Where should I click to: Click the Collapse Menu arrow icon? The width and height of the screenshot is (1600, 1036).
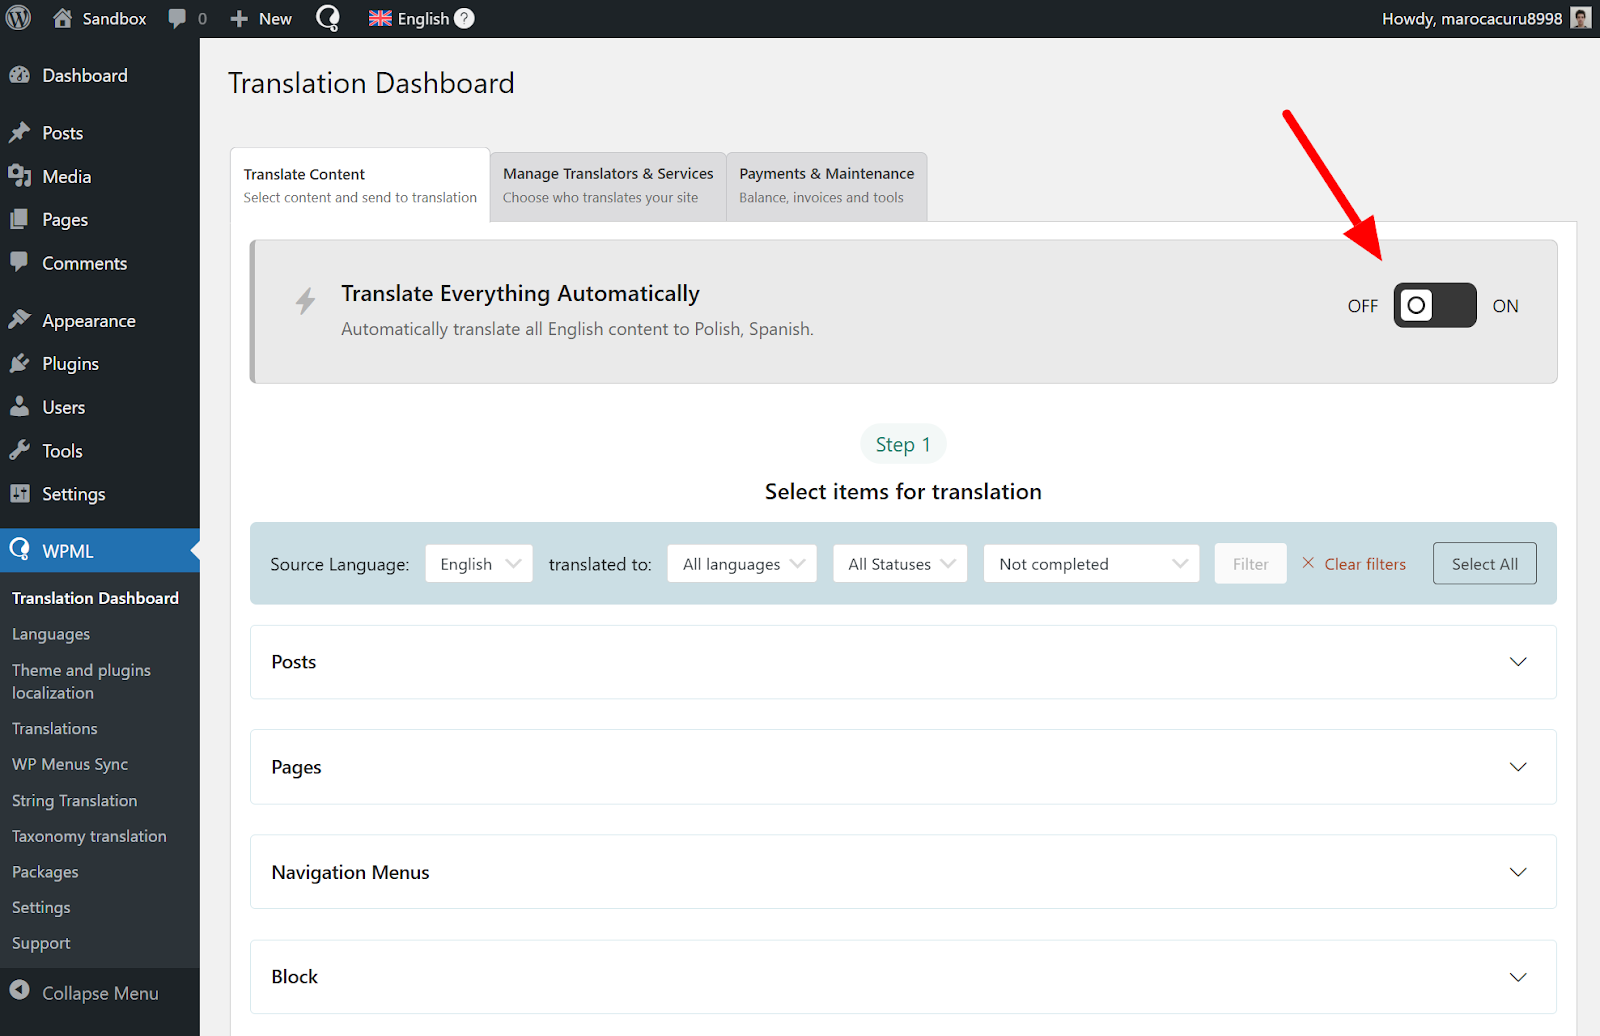point(19,990)
